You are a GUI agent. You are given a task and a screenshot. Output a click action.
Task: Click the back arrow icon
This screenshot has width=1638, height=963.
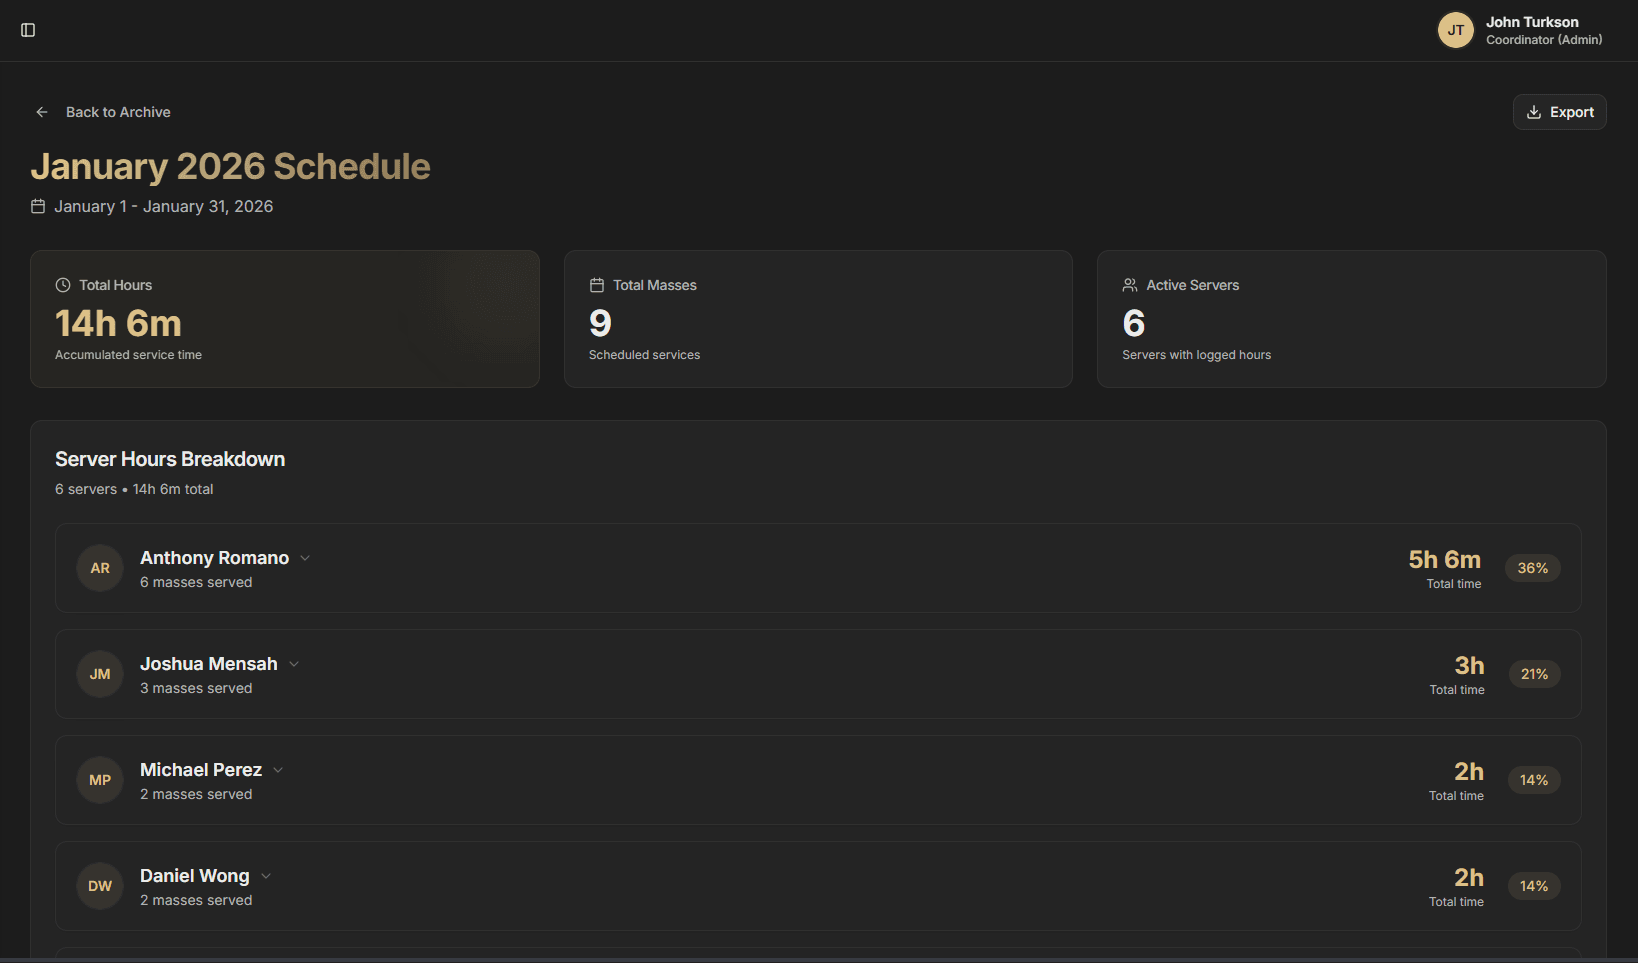(x=42, y=112)
